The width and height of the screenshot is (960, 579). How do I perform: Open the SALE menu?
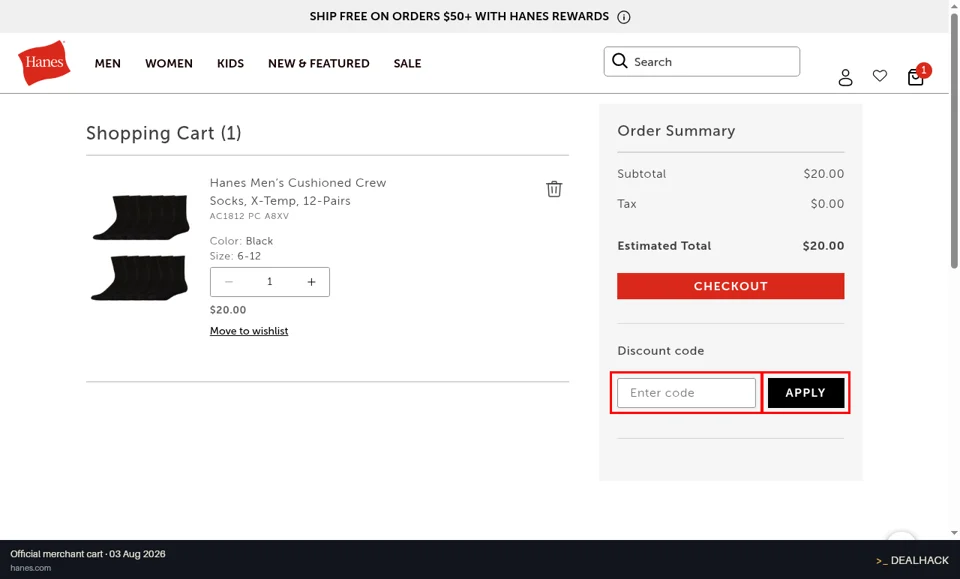407,64
